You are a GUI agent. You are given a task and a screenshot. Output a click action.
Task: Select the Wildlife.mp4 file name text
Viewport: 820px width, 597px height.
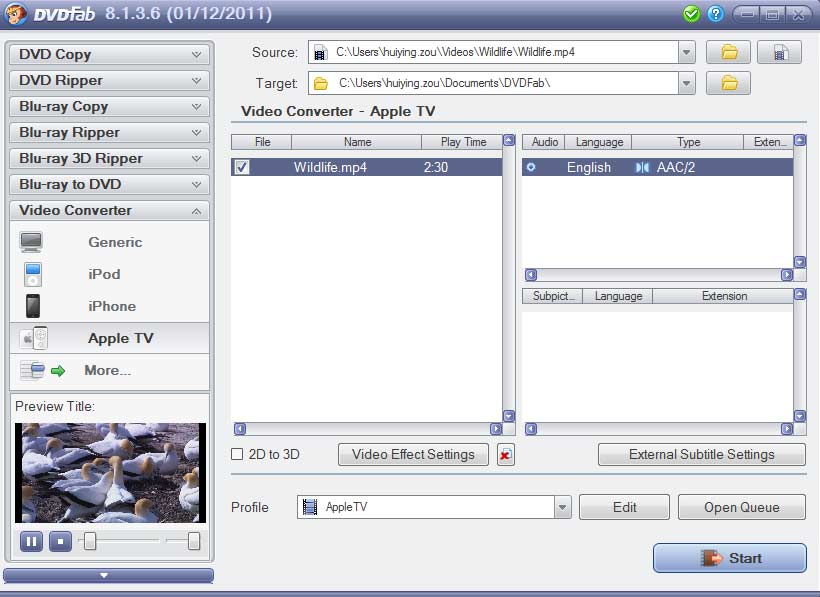click(330, 167)
